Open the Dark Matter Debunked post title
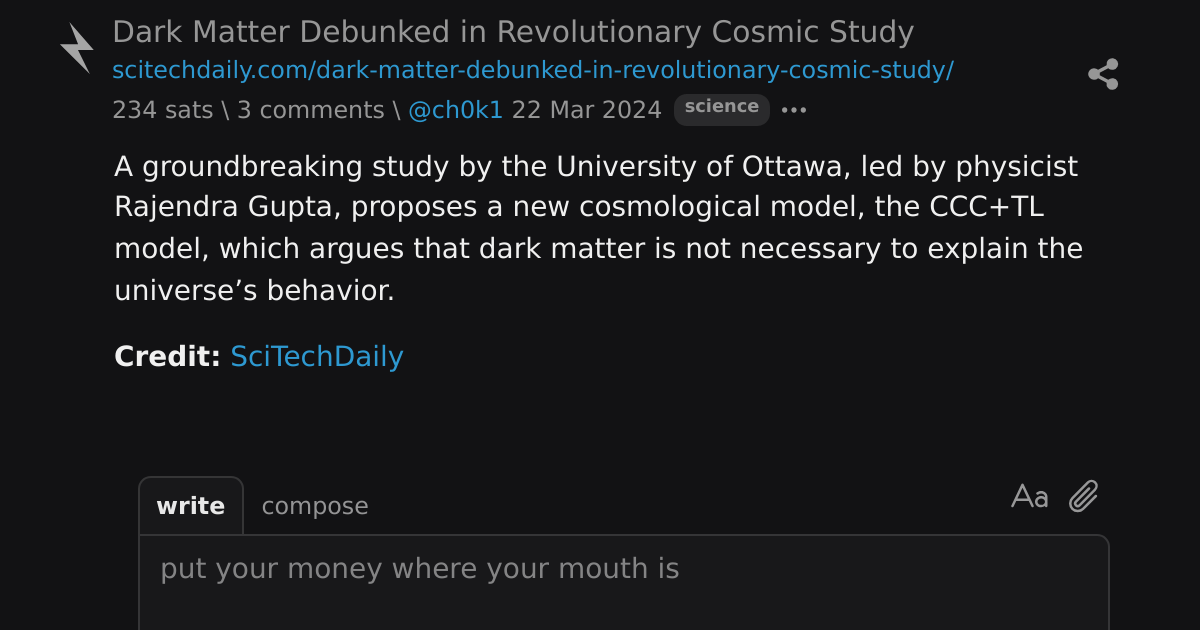The width and height of the screenshot is (1200, 630). (x=513, y=32)
